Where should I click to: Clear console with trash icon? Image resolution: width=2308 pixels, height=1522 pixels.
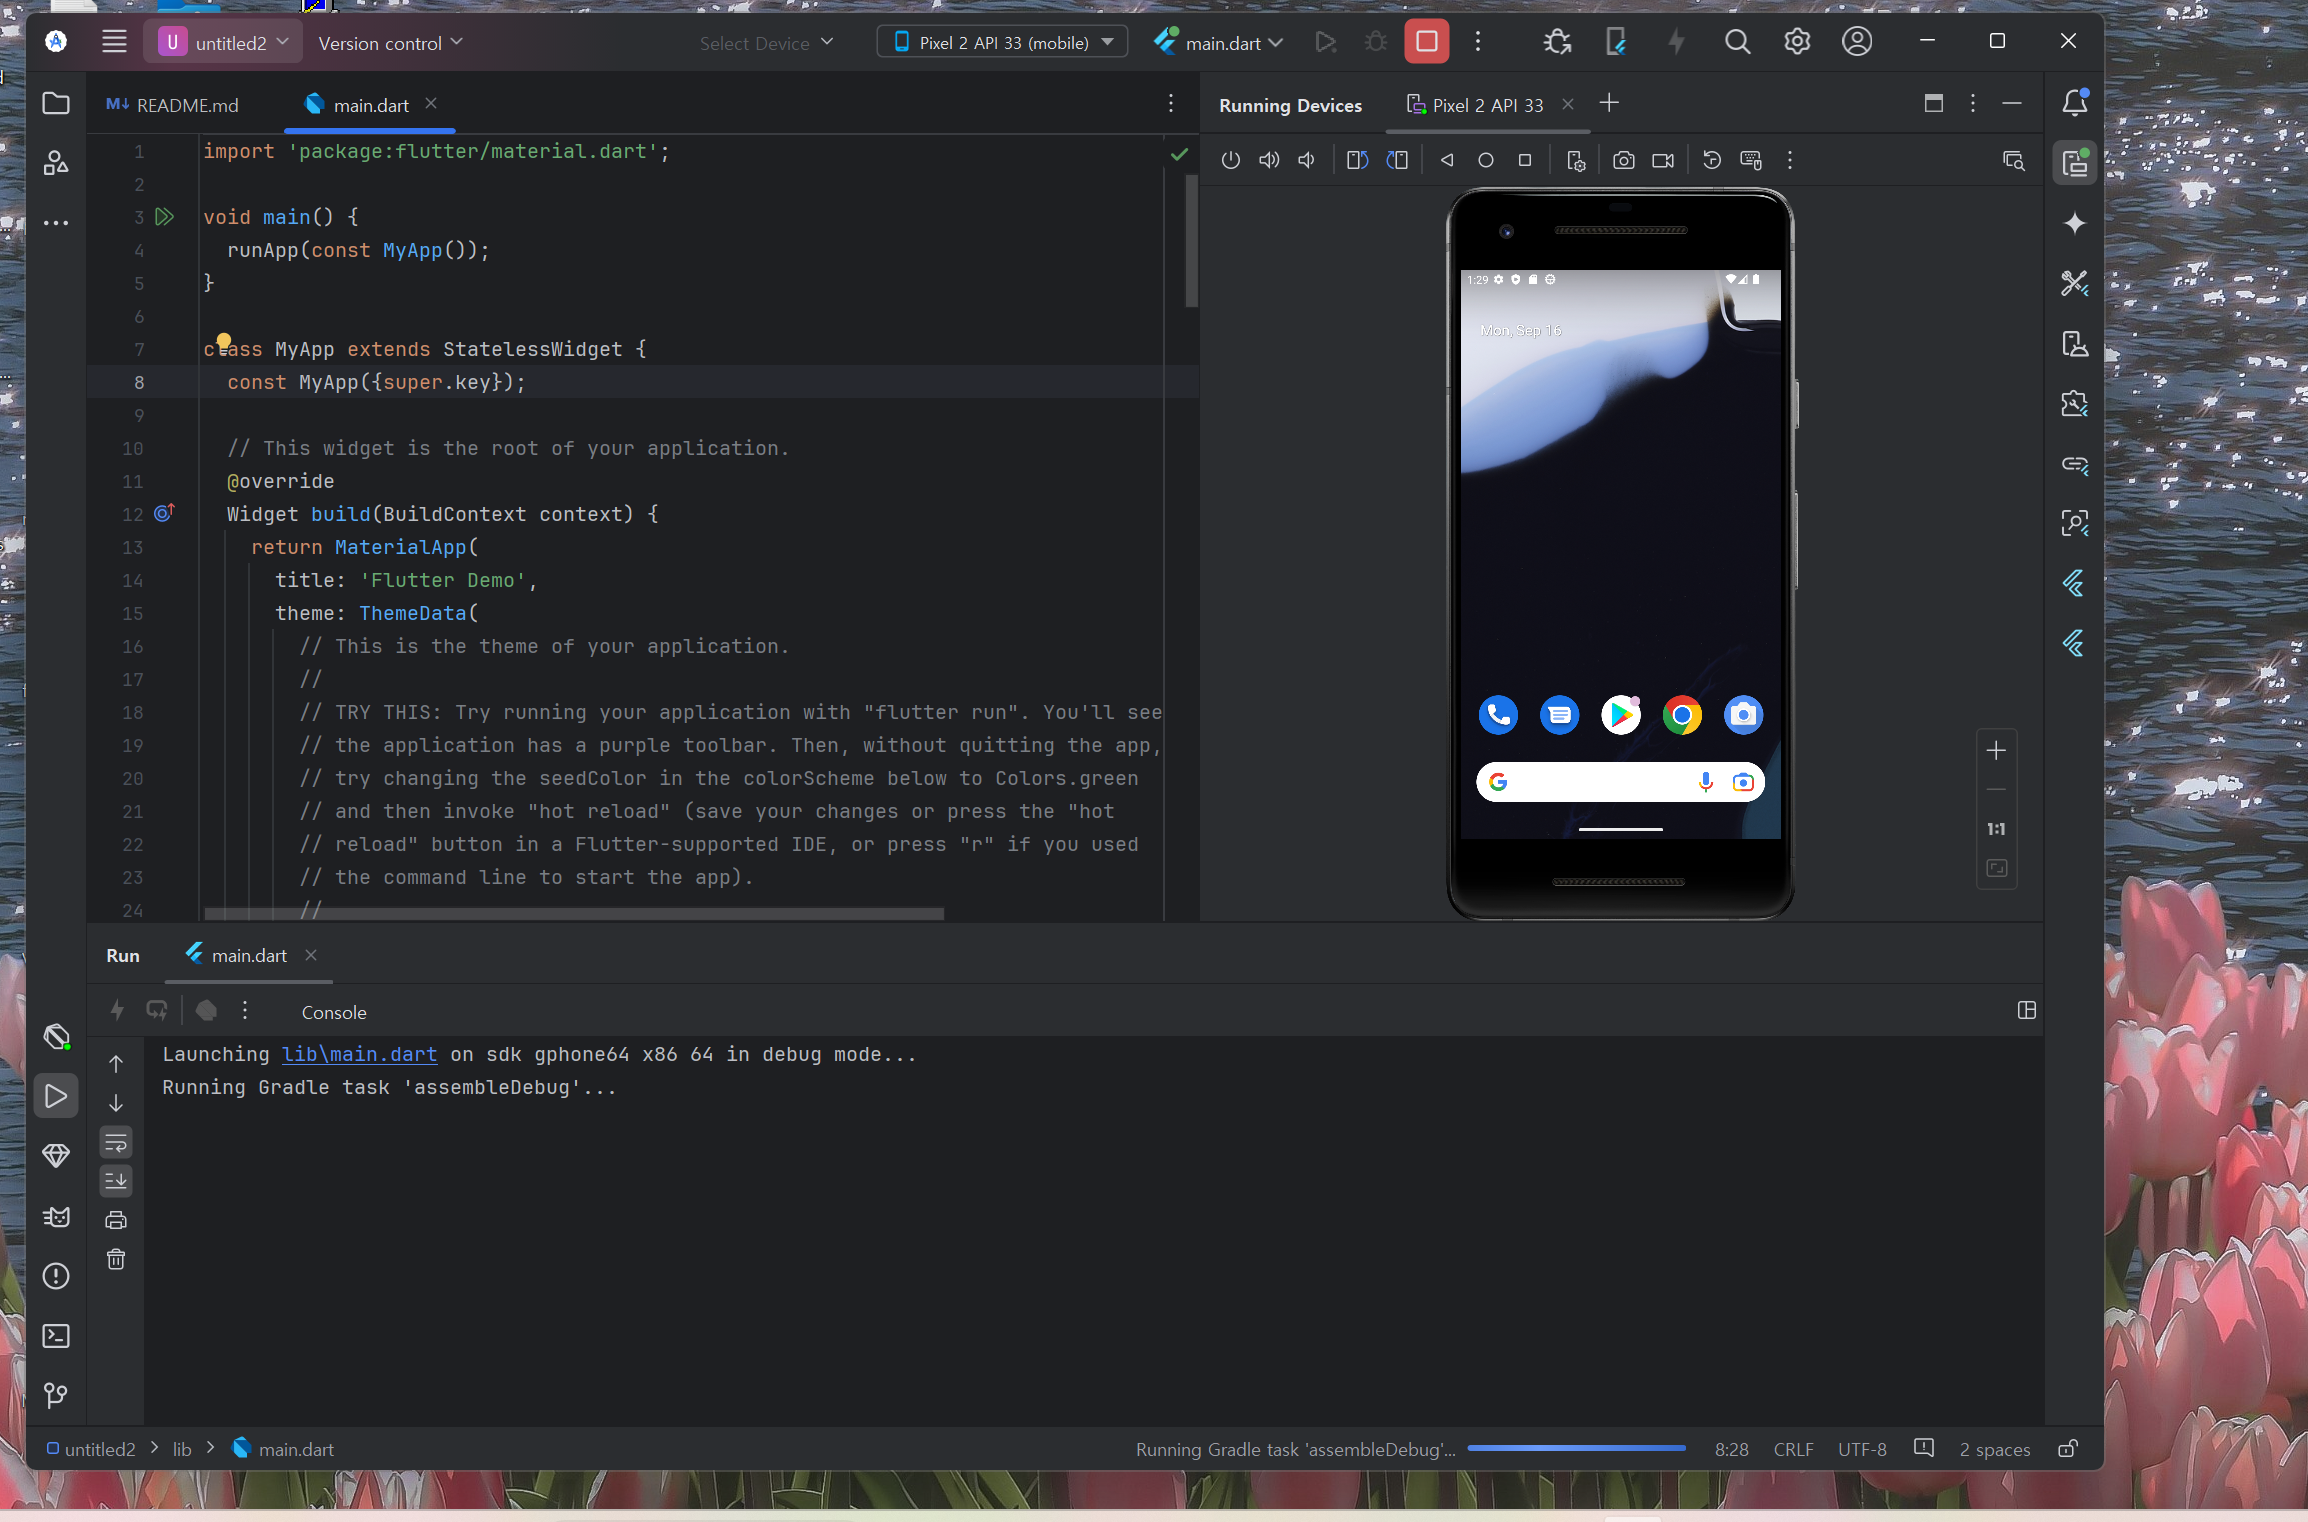[116, 1260]
